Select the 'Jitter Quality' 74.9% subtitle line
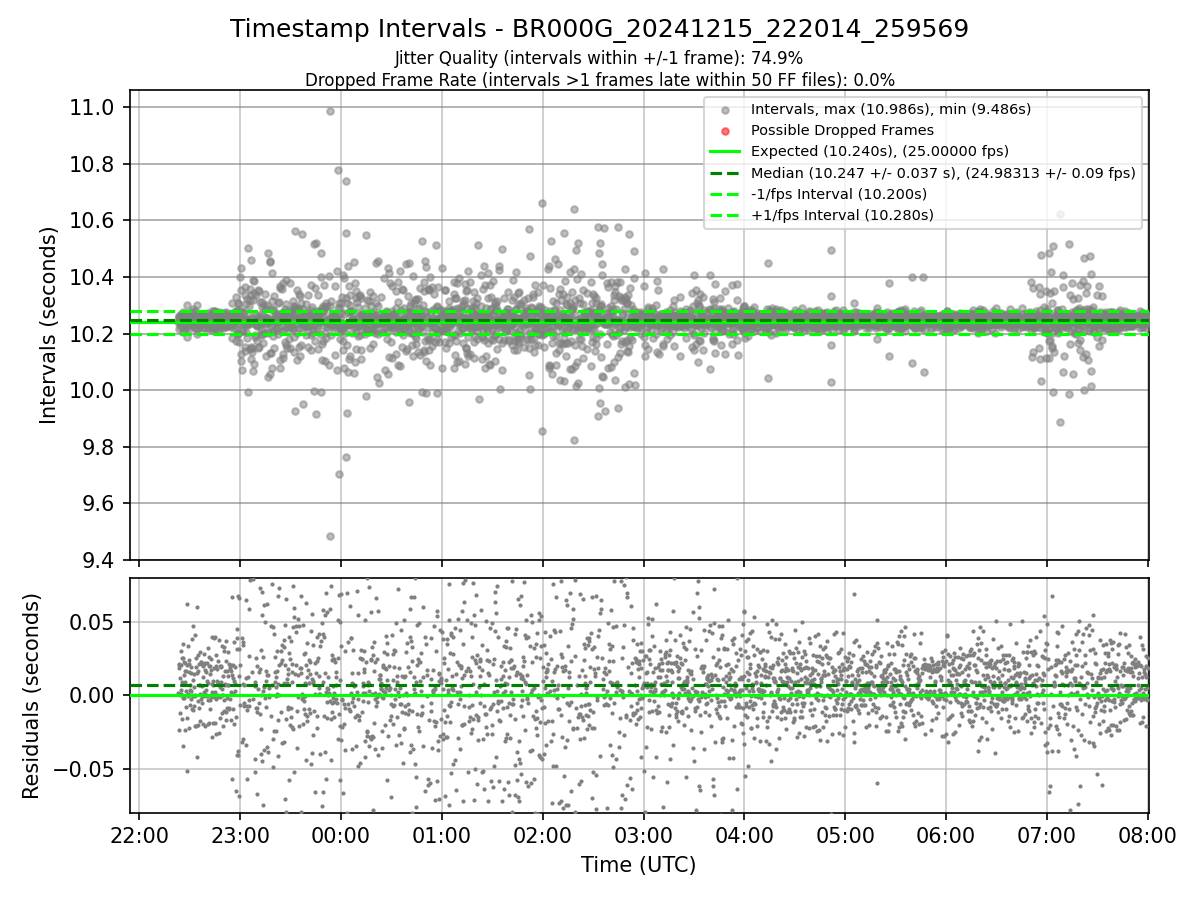The height and width of the screenshot is (900, 1200). (x=599, y=58)
